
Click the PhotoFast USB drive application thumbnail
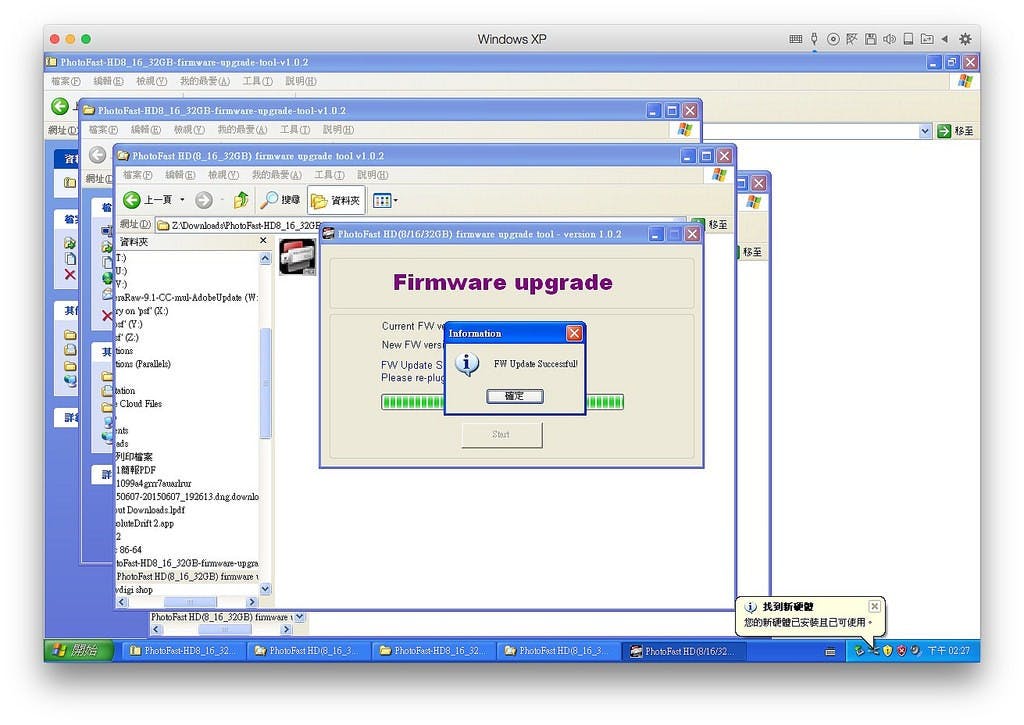coord(298,257)
